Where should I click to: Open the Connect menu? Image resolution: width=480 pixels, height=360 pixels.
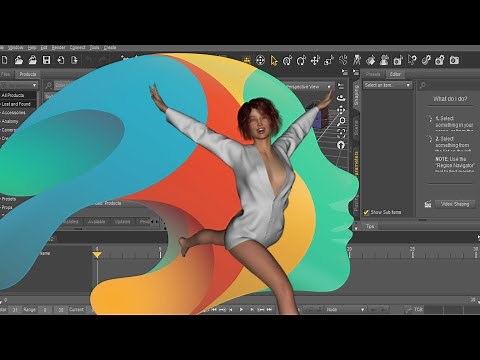77,48
